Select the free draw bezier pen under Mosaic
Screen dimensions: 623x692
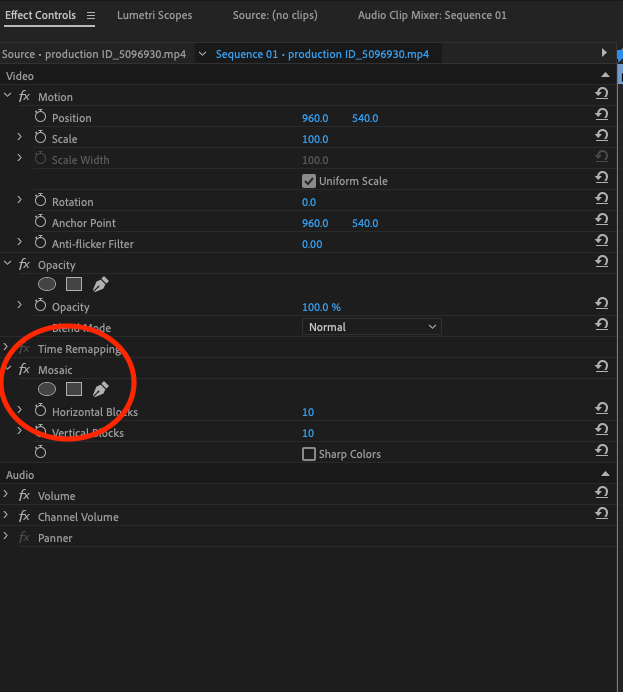[x=100, y=389]
